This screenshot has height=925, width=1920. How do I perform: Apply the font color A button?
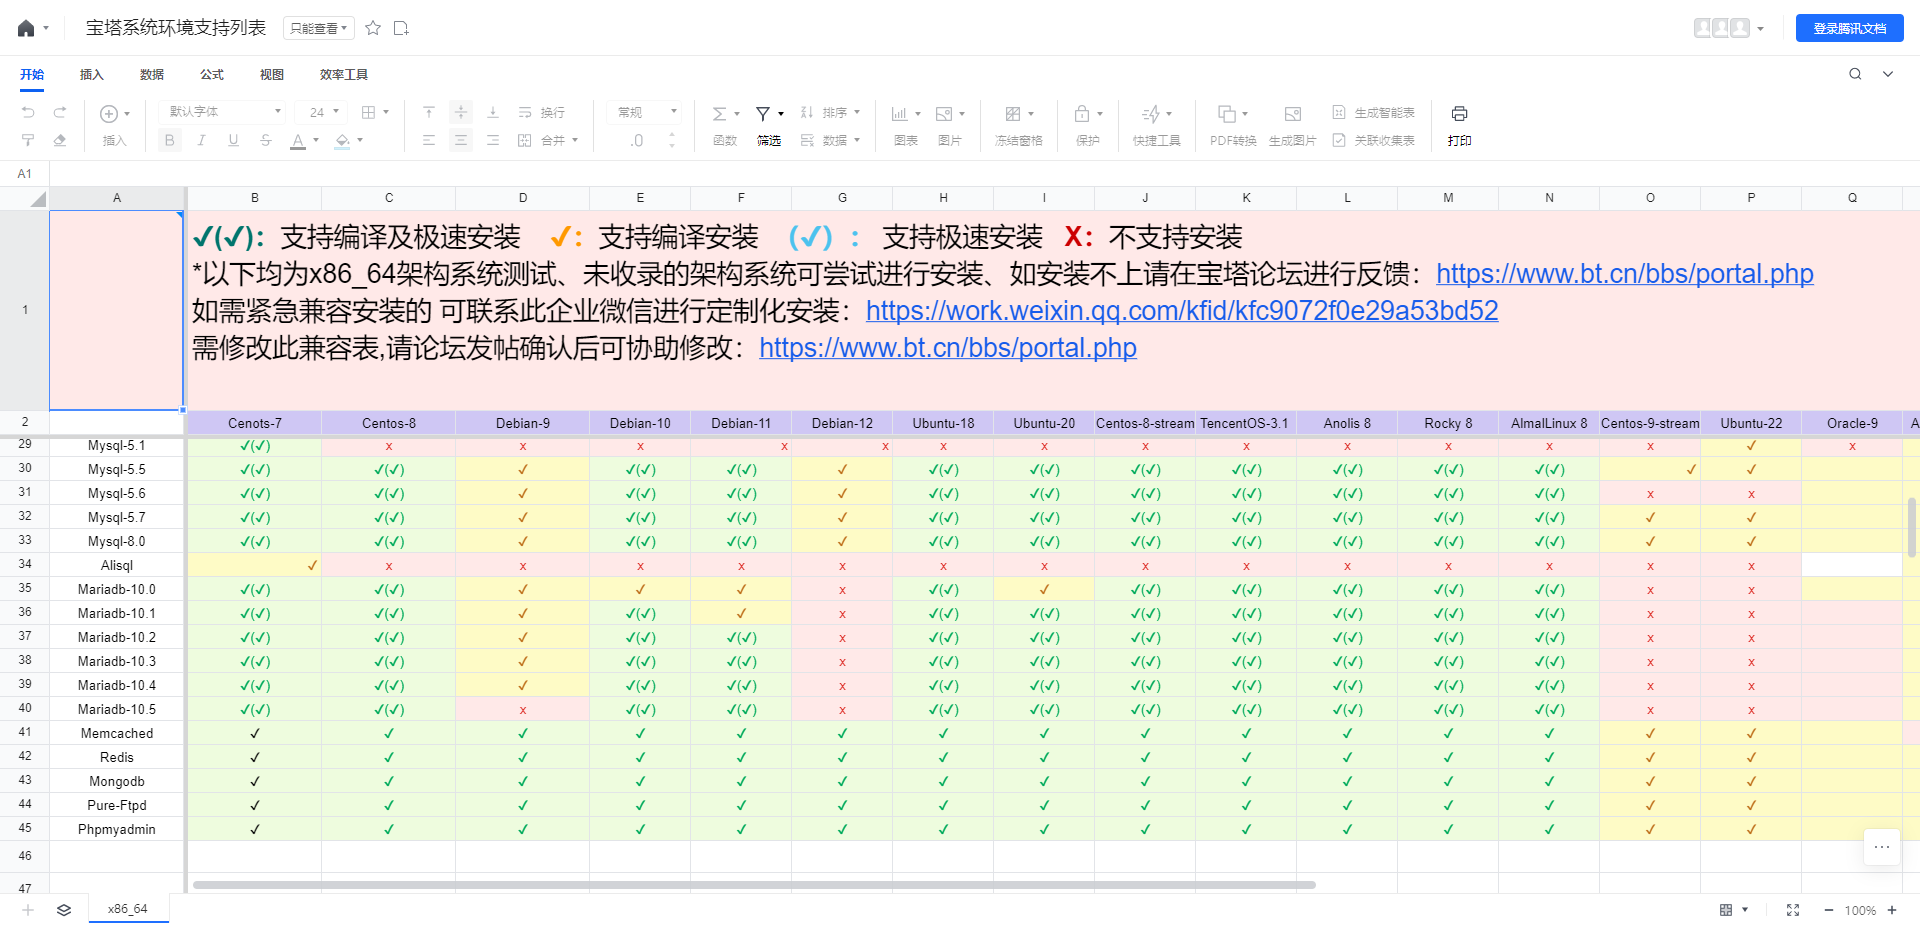coord(298,141)
